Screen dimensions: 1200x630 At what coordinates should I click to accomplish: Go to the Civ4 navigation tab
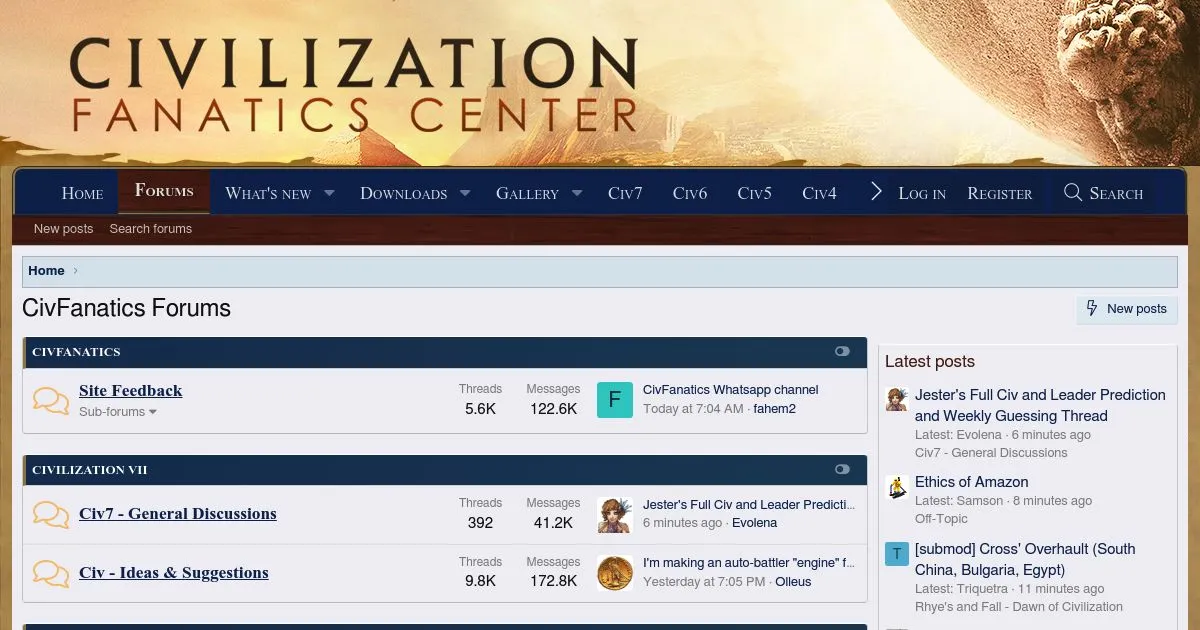point(819,193)
